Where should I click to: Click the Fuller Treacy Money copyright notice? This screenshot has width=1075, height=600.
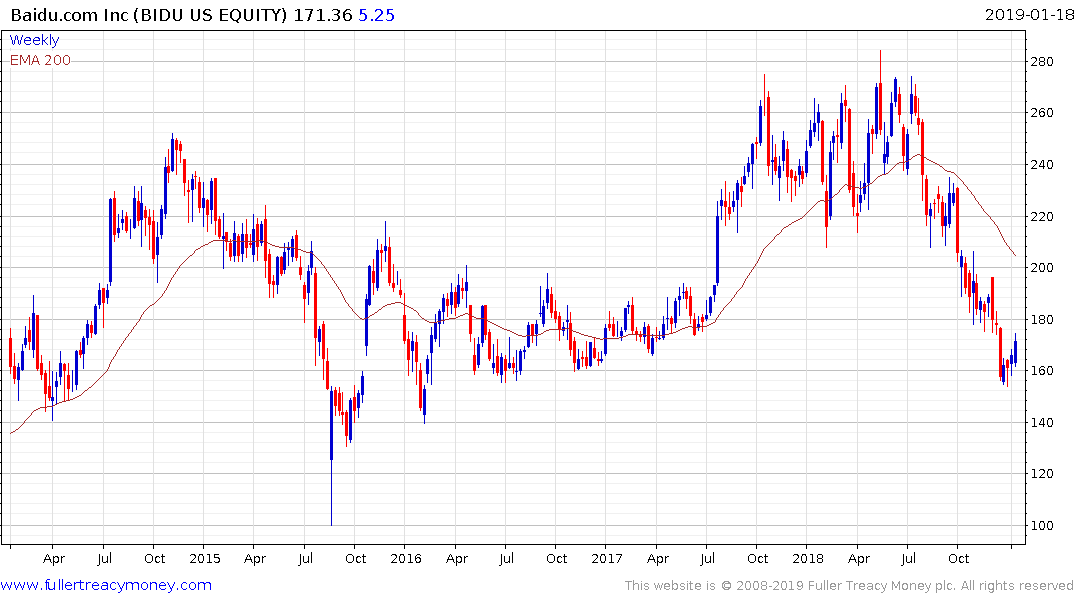849,585
